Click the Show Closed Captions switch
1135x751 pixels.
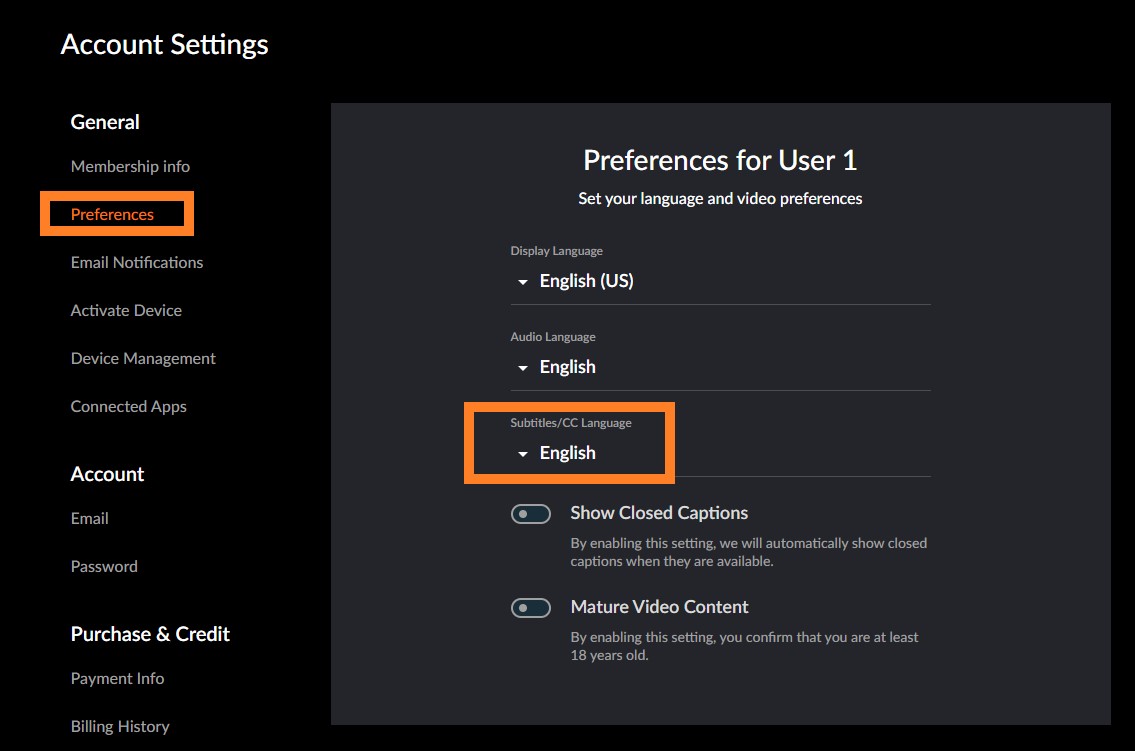click(x=531, y=513)
